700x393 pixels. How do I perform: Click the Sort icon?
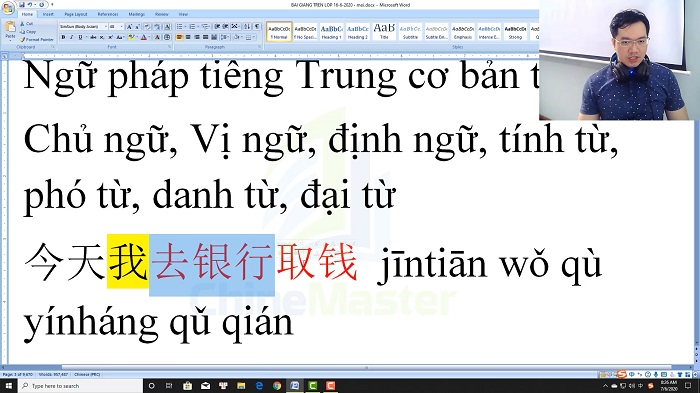click(247, 27)
